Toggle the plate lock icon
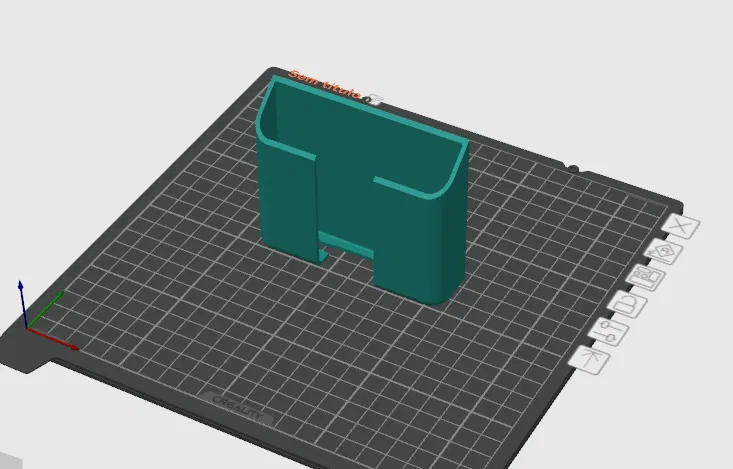Viewport: 733px width, 469px height. pos(627,304)
